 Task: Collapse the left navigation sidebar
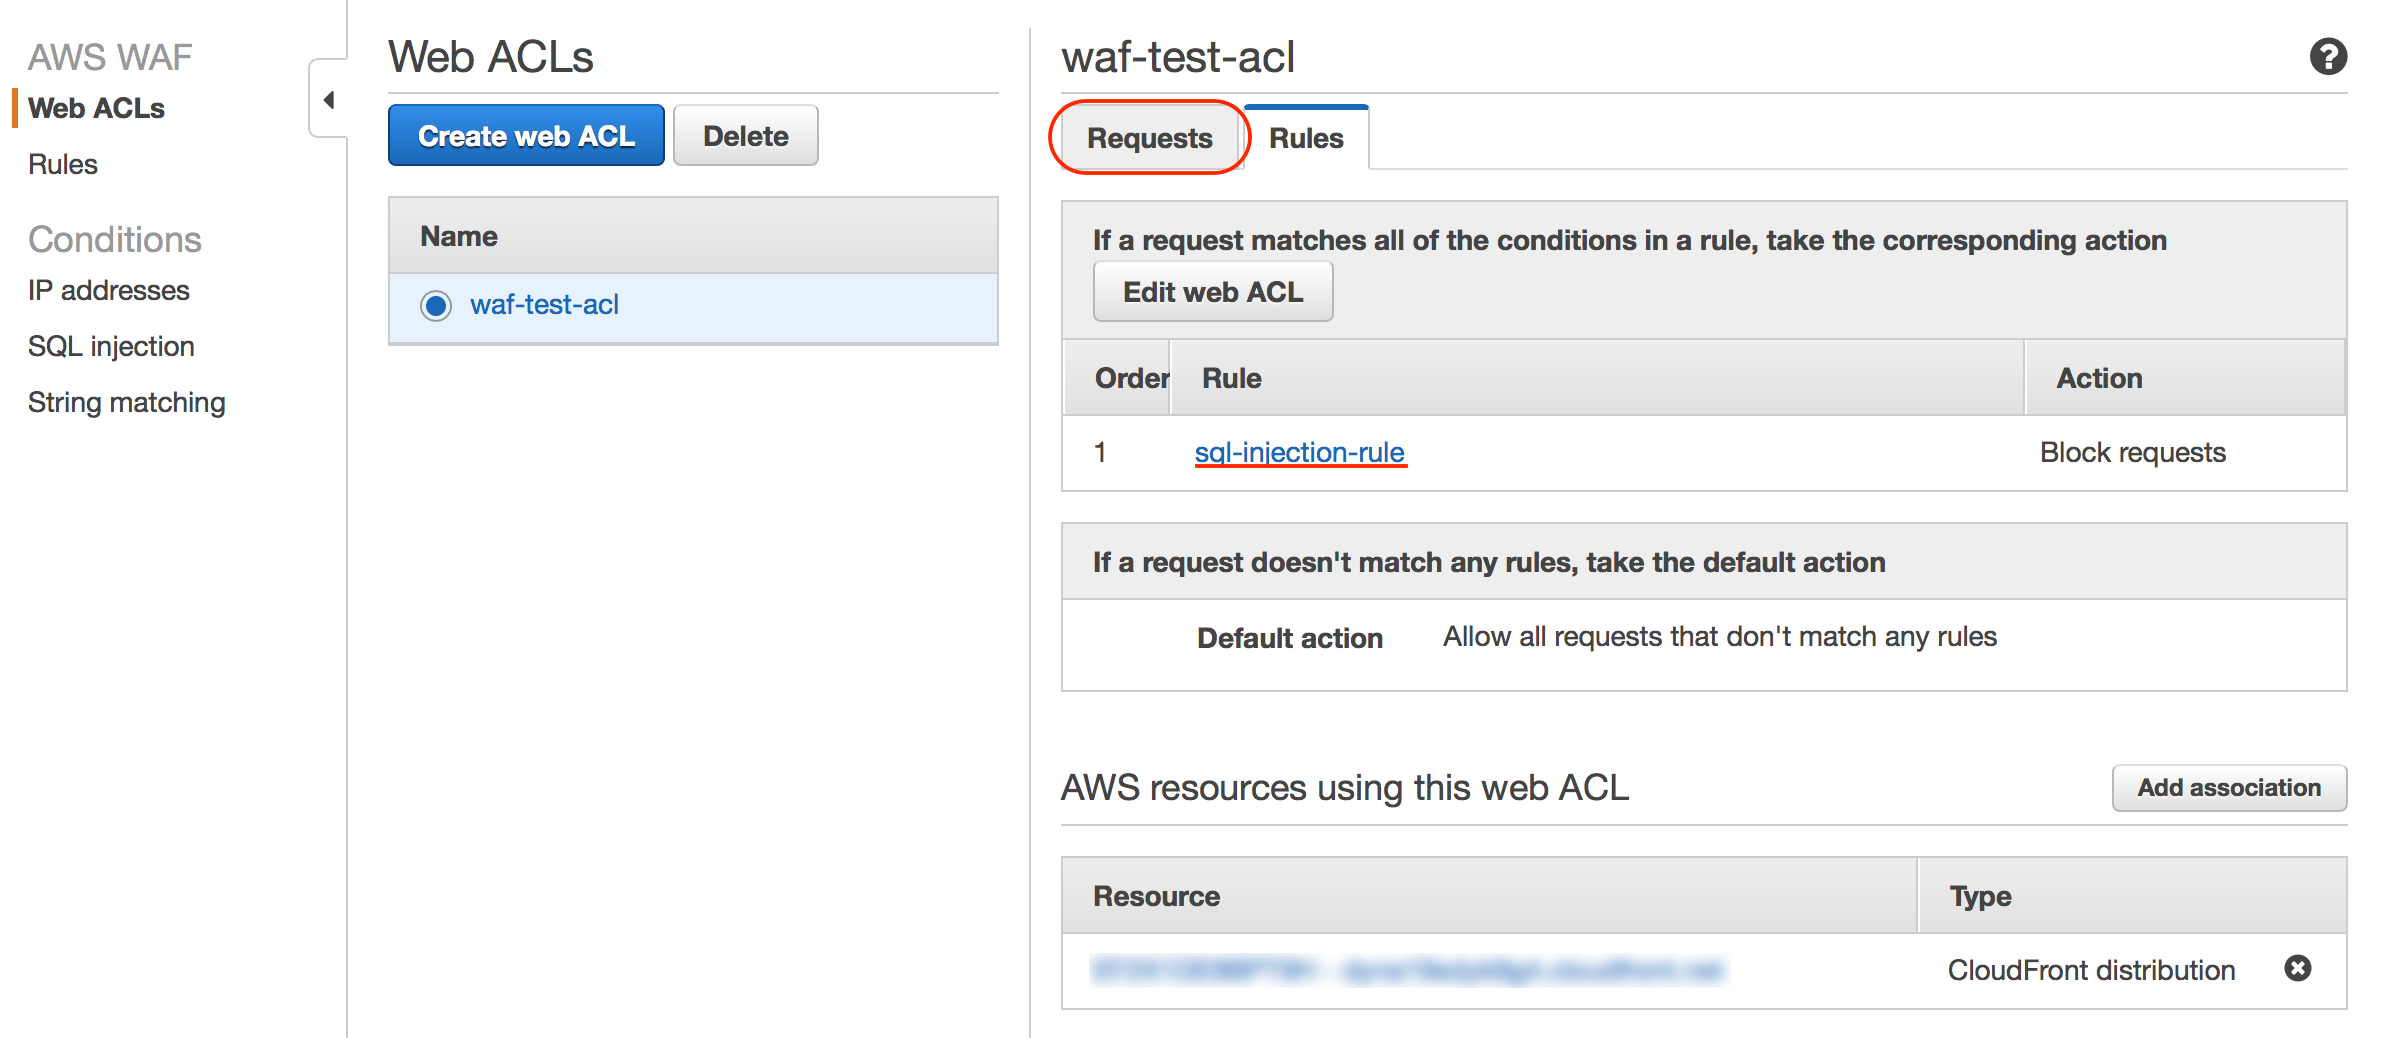[x=330, y=100]
